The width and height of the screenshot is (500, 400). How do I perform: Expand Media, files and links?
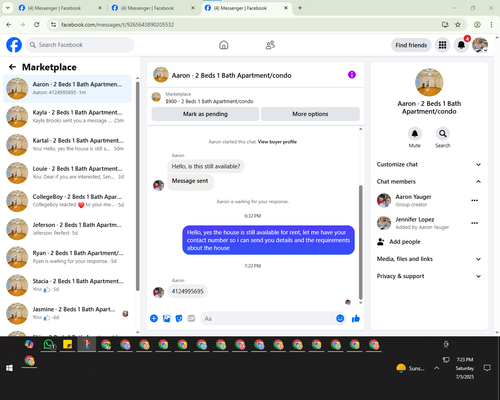point(429,259)
